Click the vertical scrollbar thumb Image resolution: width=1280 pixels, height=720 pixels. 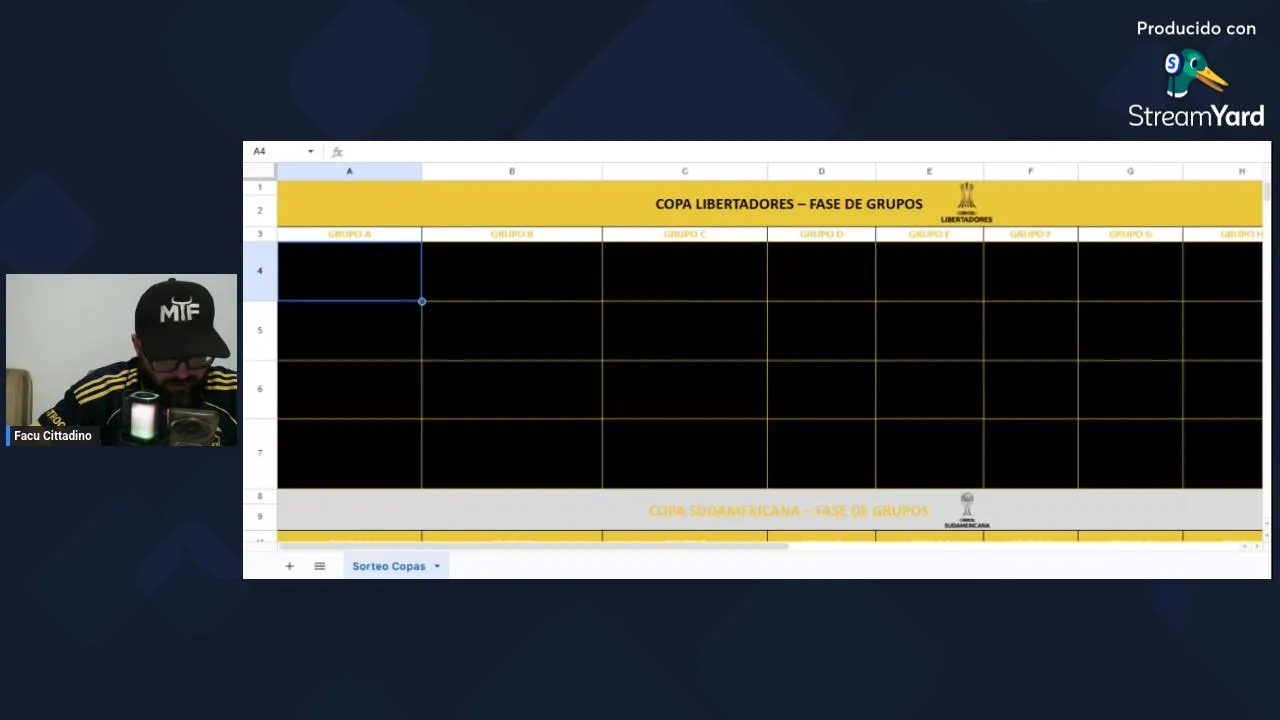coord(1267,191)
